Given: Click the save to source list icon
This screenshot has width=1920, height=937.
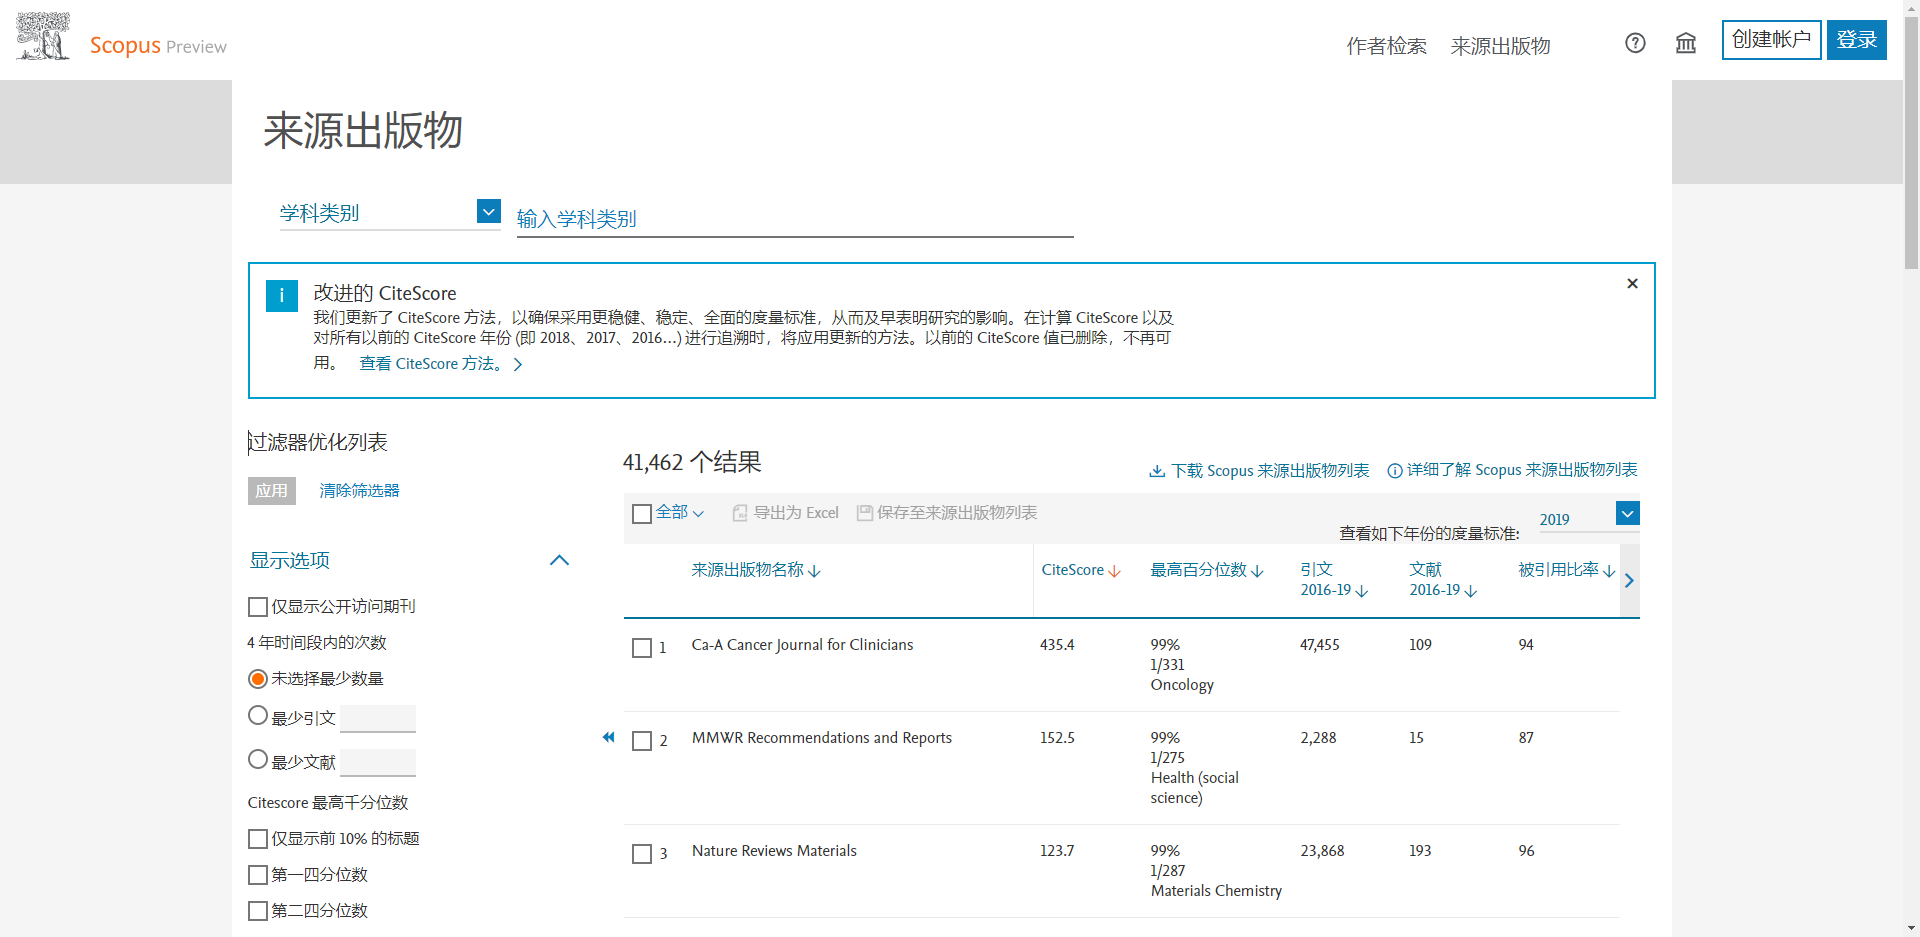Looking at the screenshot, I should pos(865,513).
